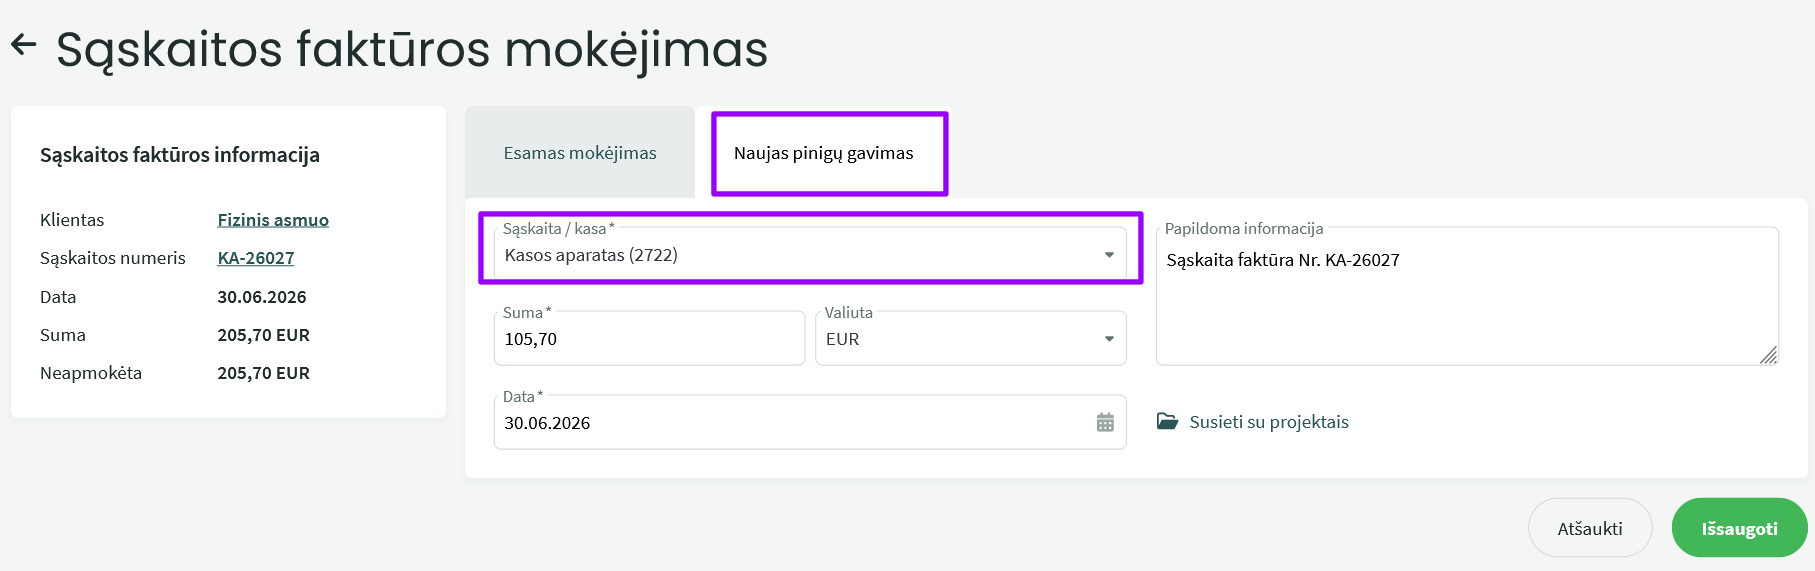
Task: Click the Susieti su projektais link
Action: tap(1269, 422)
